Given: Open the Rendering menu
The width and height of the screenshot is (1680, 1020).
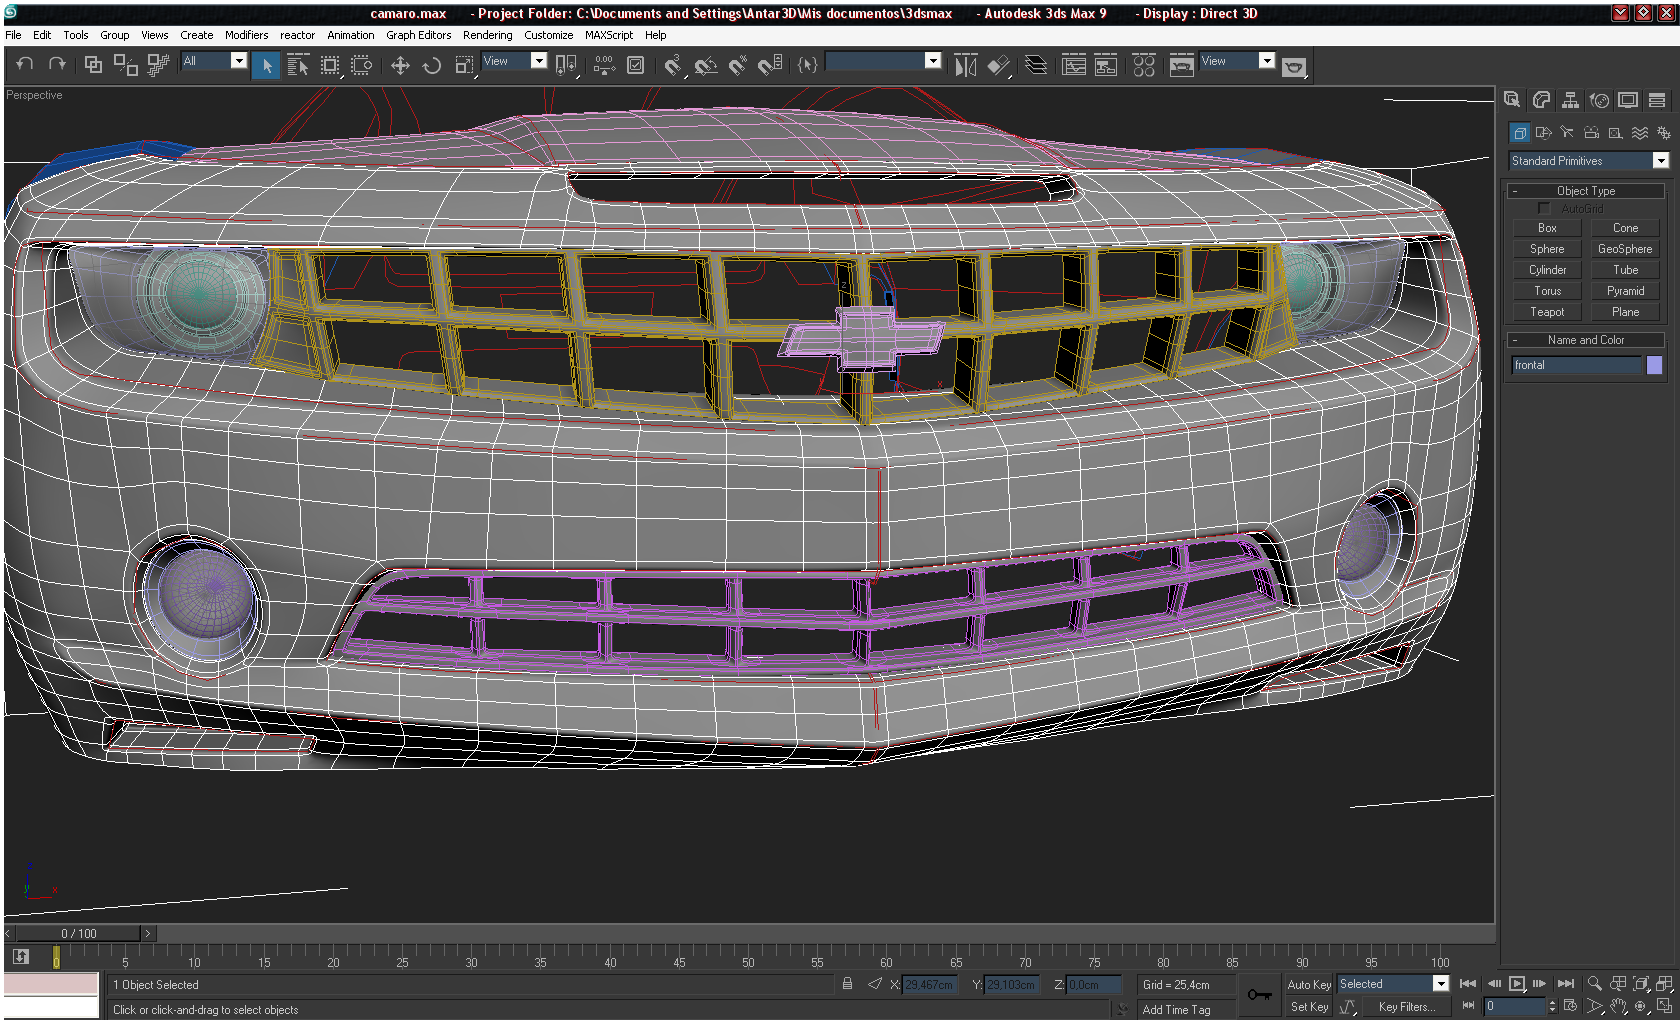Looking at the screenshot, I should tap(487, 35).
